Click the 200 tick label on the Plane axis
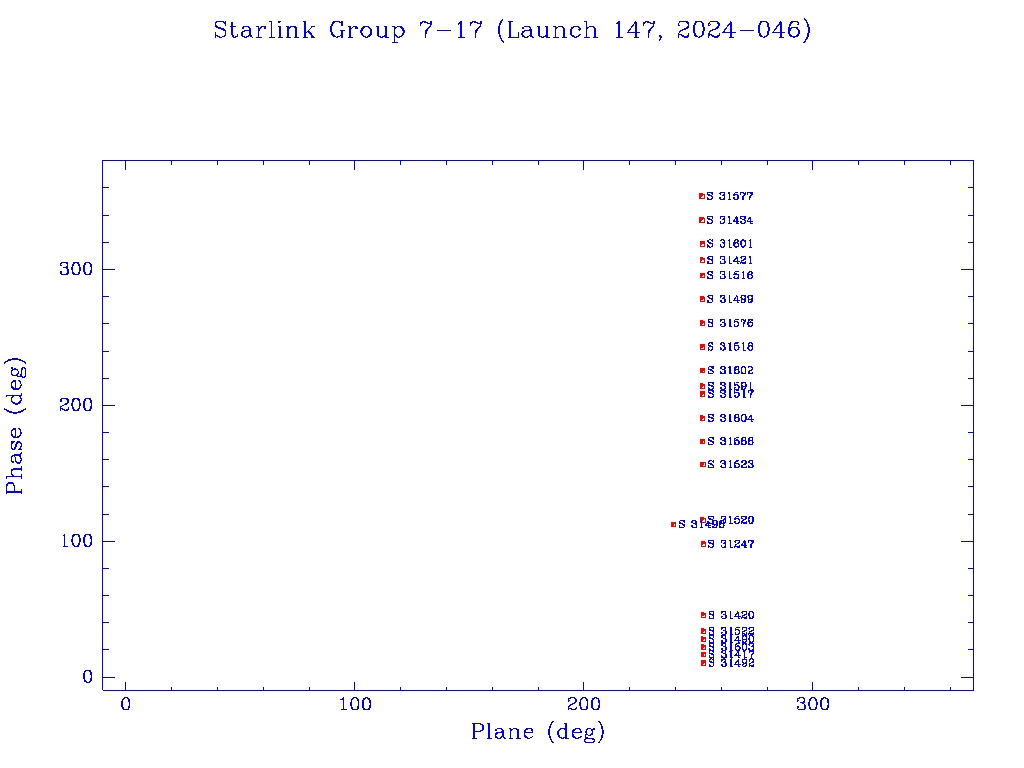This screenshot has width=1024, height=768. [x=584, y=705]
